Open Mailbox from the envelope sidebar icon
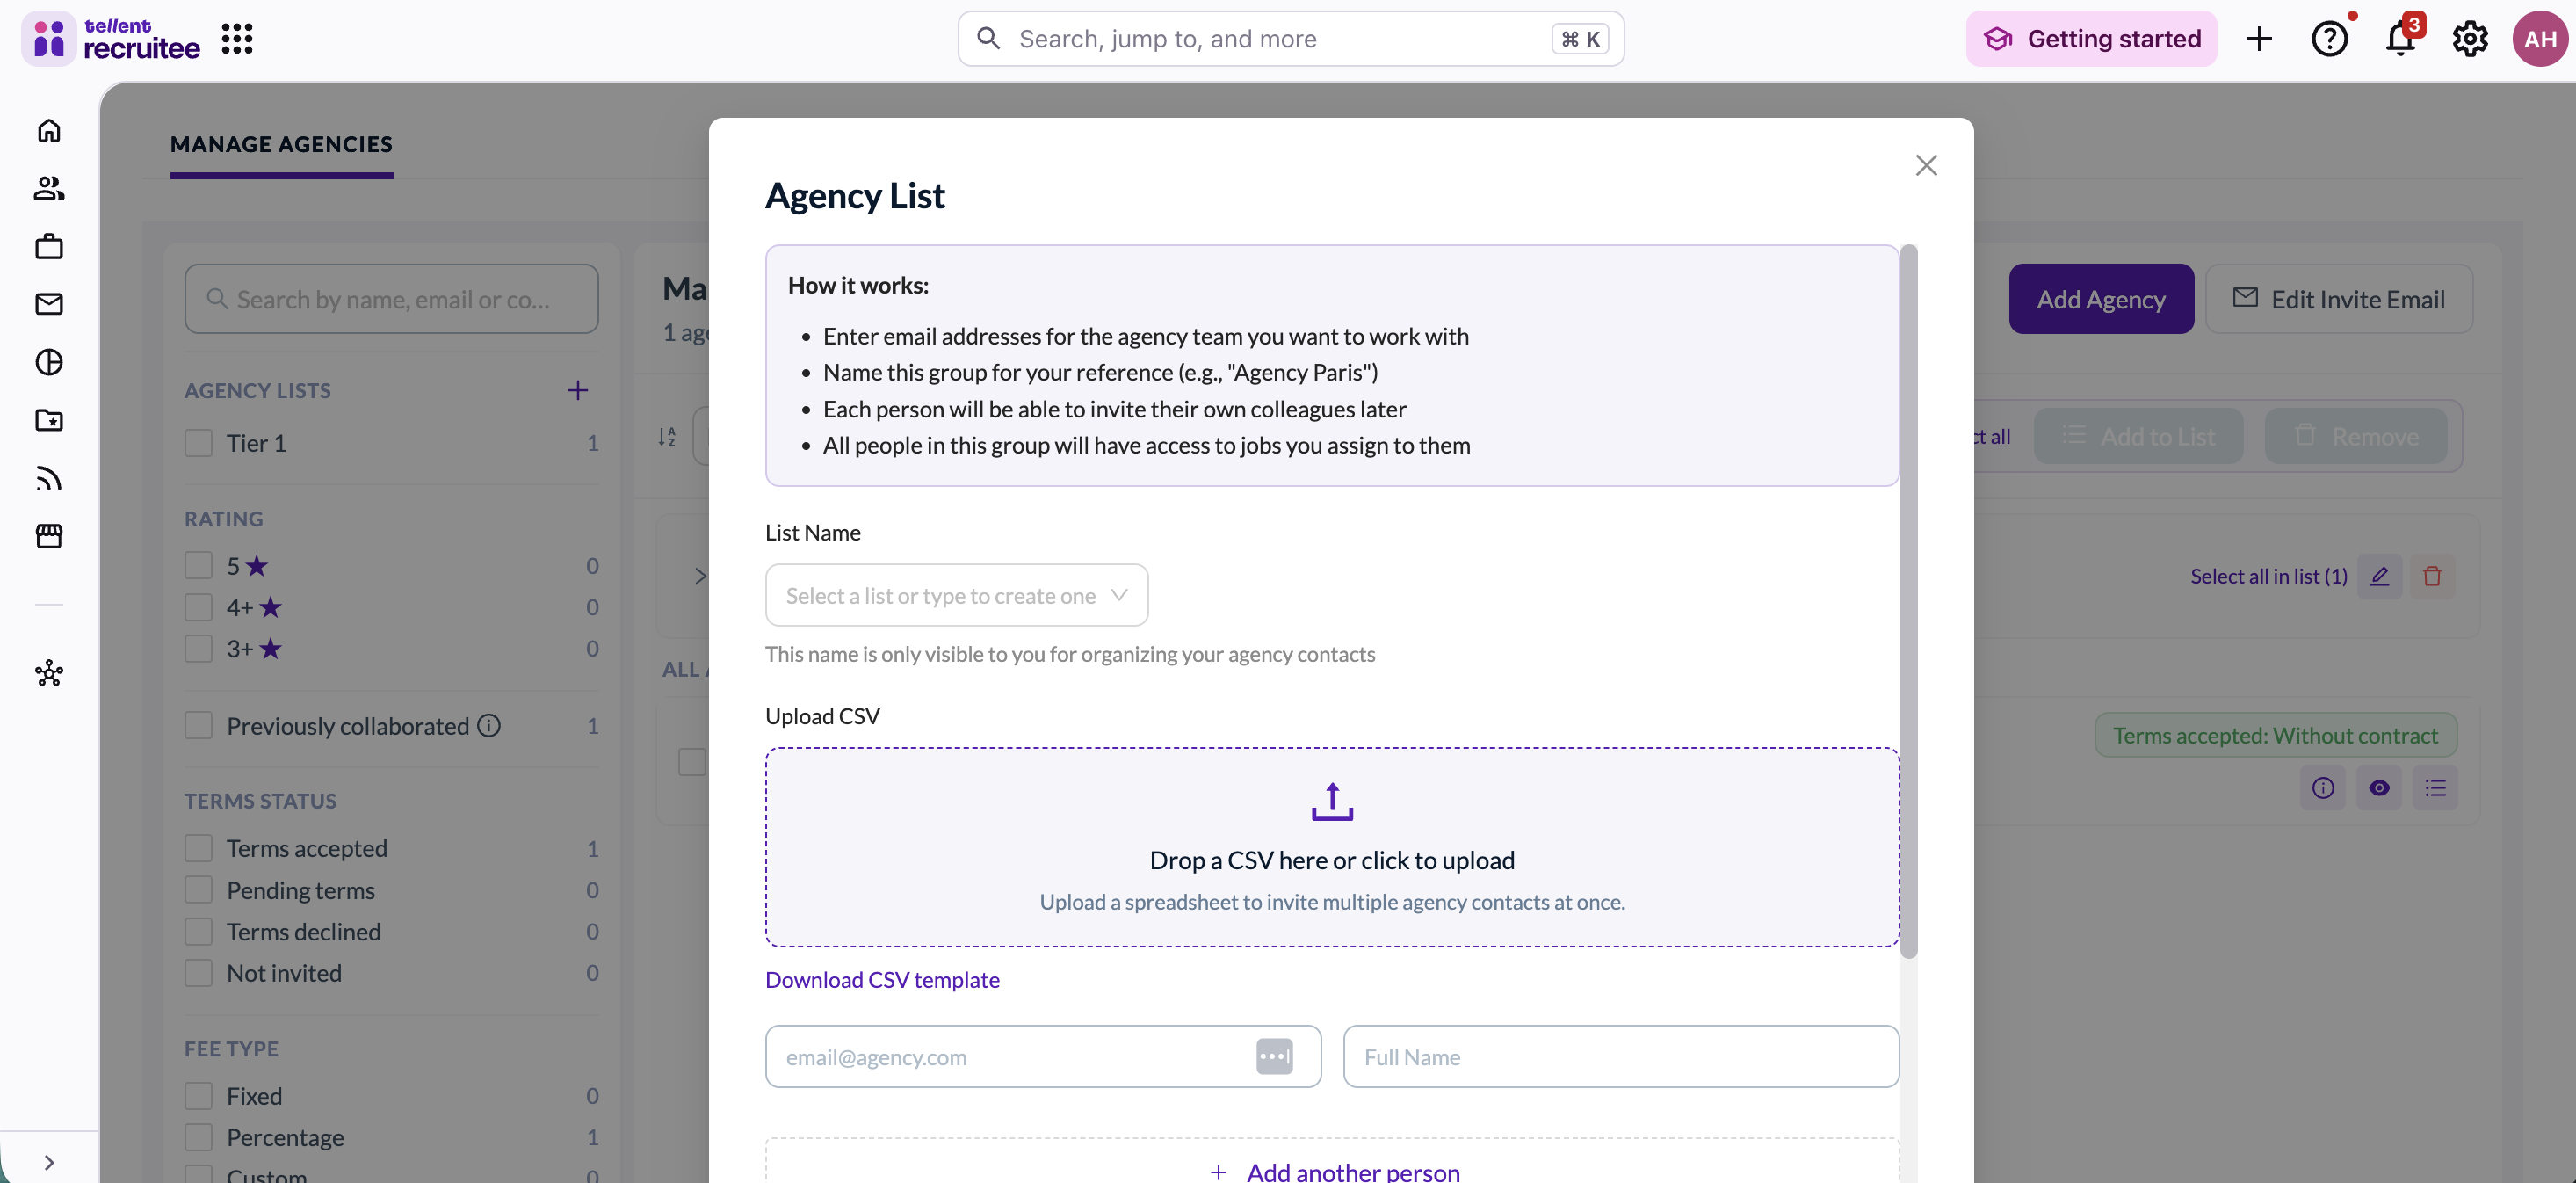The image size is (2576, 1183). click(x=49, y=304)
